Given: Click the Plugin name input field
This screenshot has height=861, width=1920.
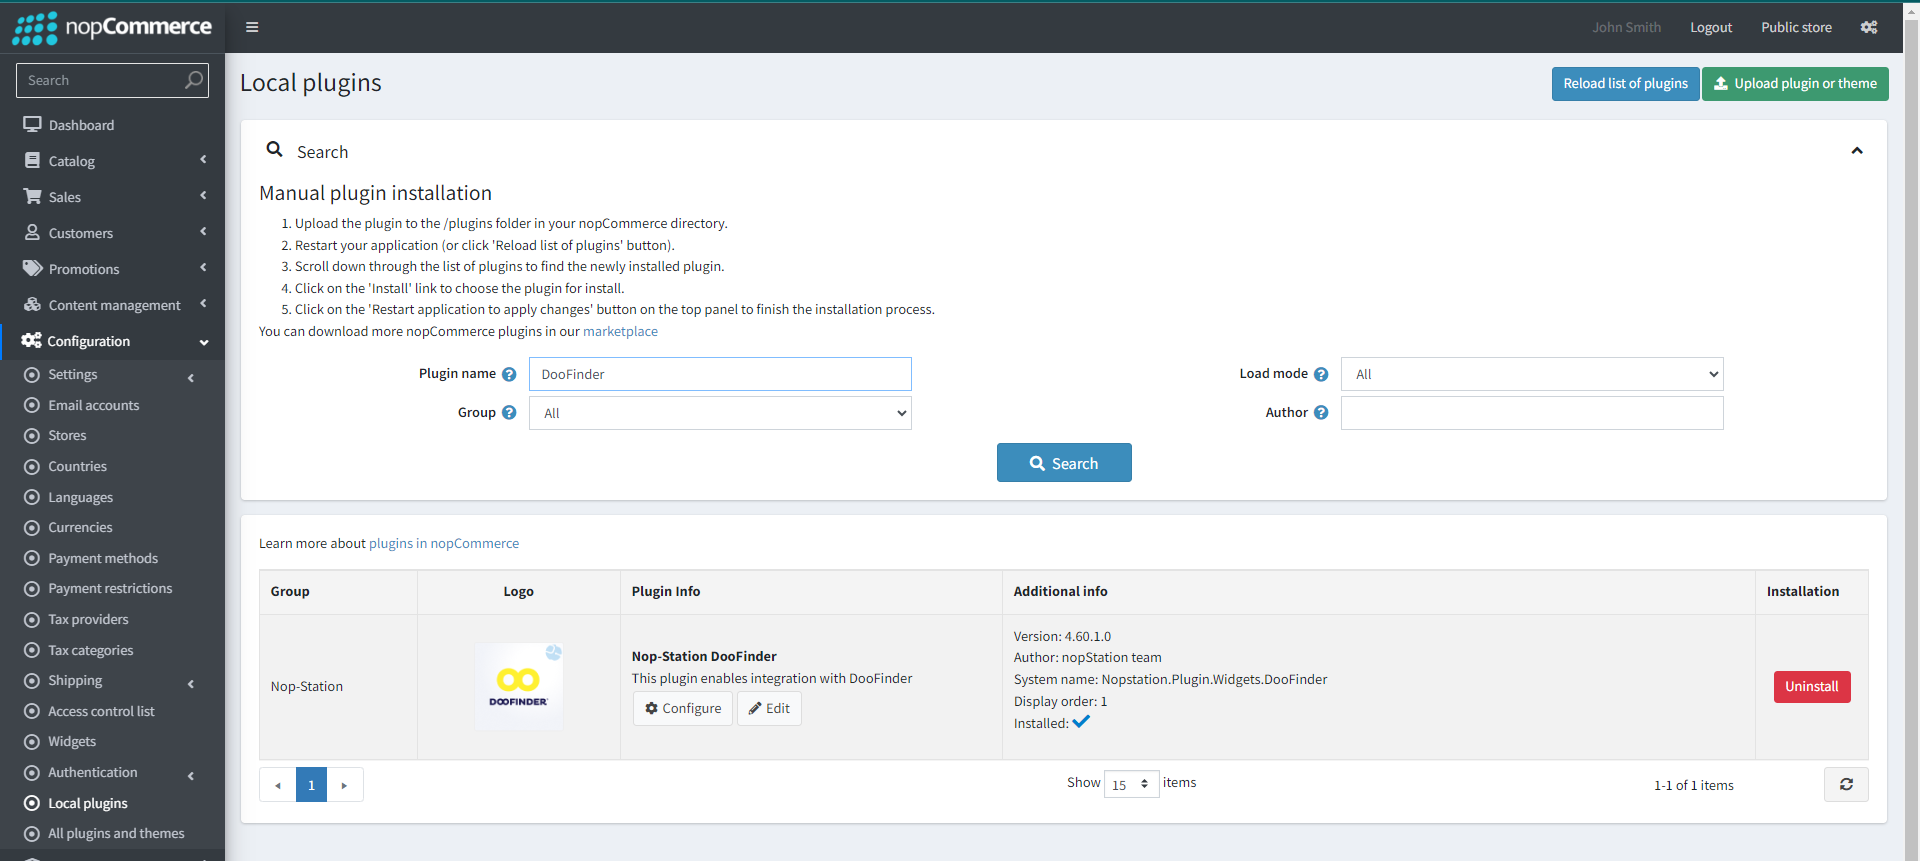Looking at the screenshot, I should pyautogui.click(x=720, y=374).
